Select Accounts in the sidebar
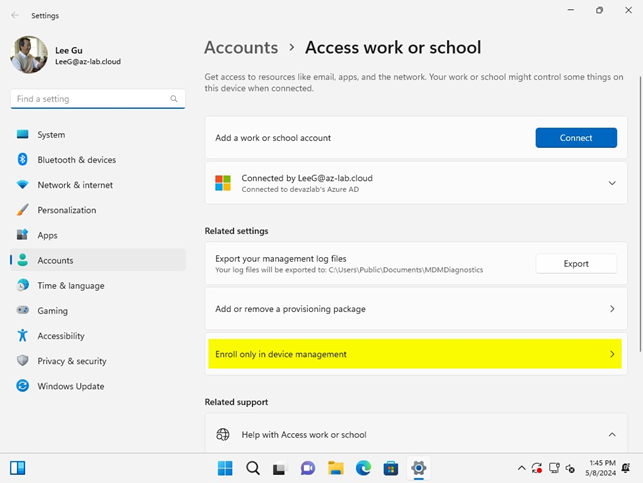The width and height of the screenshot is (643, 483). (x=98, y=260)
